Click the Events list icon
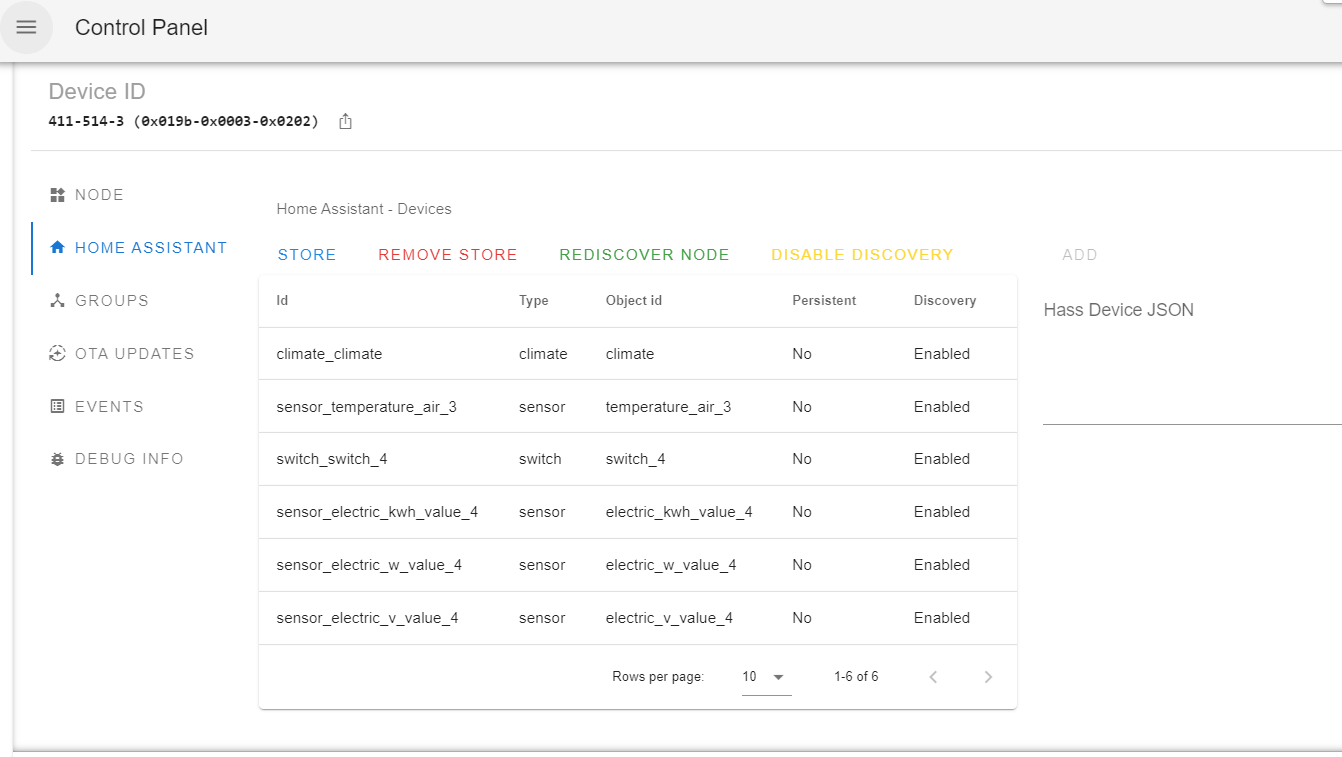The width and height of the screenshot is (1342, 757). (57, 406)
